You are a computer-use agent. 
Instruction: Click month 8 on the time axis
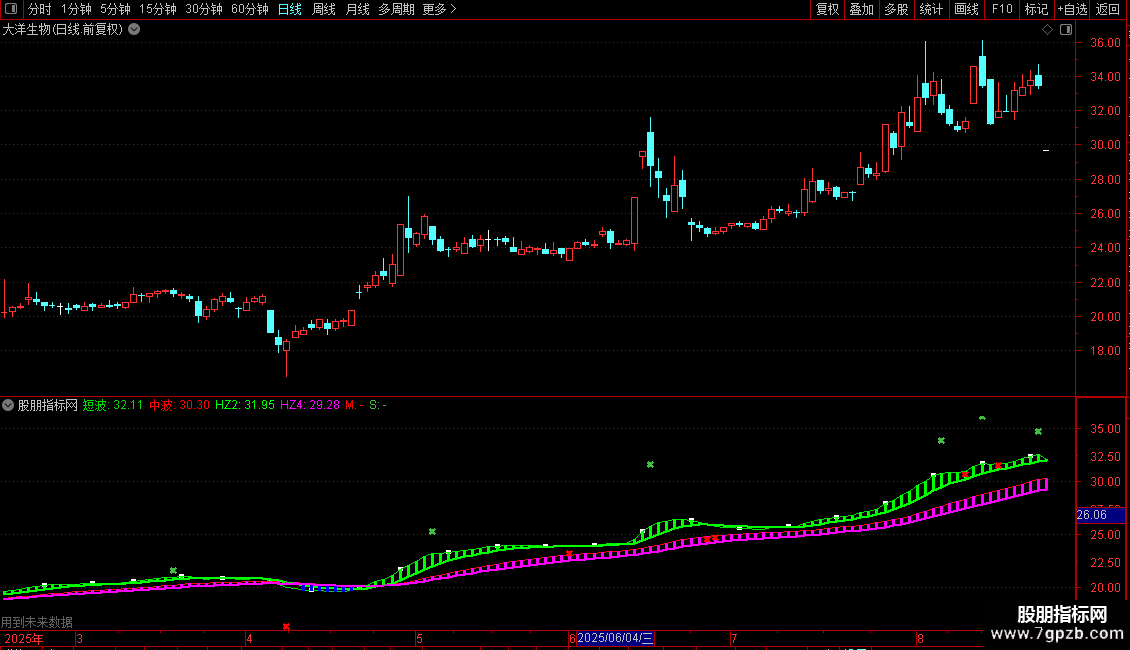[x=920, y=638]
